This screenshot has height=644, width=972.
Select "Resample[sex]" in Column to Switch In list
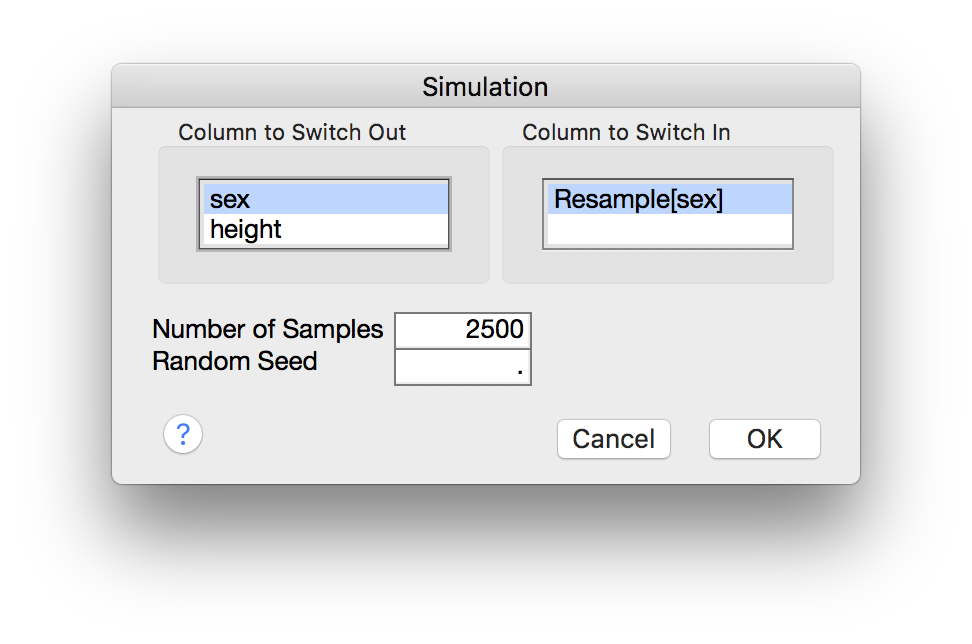pos(667,197)
